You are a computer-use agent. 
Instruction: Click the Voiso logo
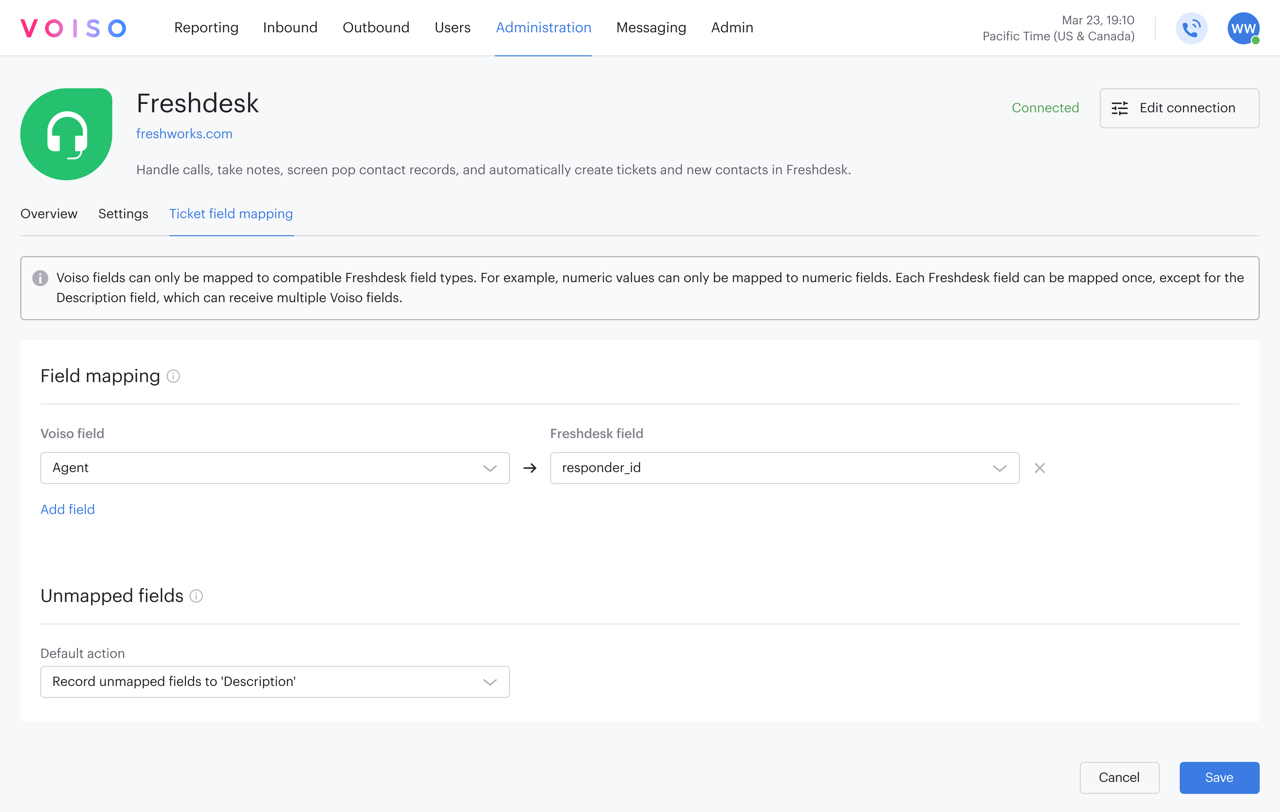pyautogui.click(x=73, y=28)
